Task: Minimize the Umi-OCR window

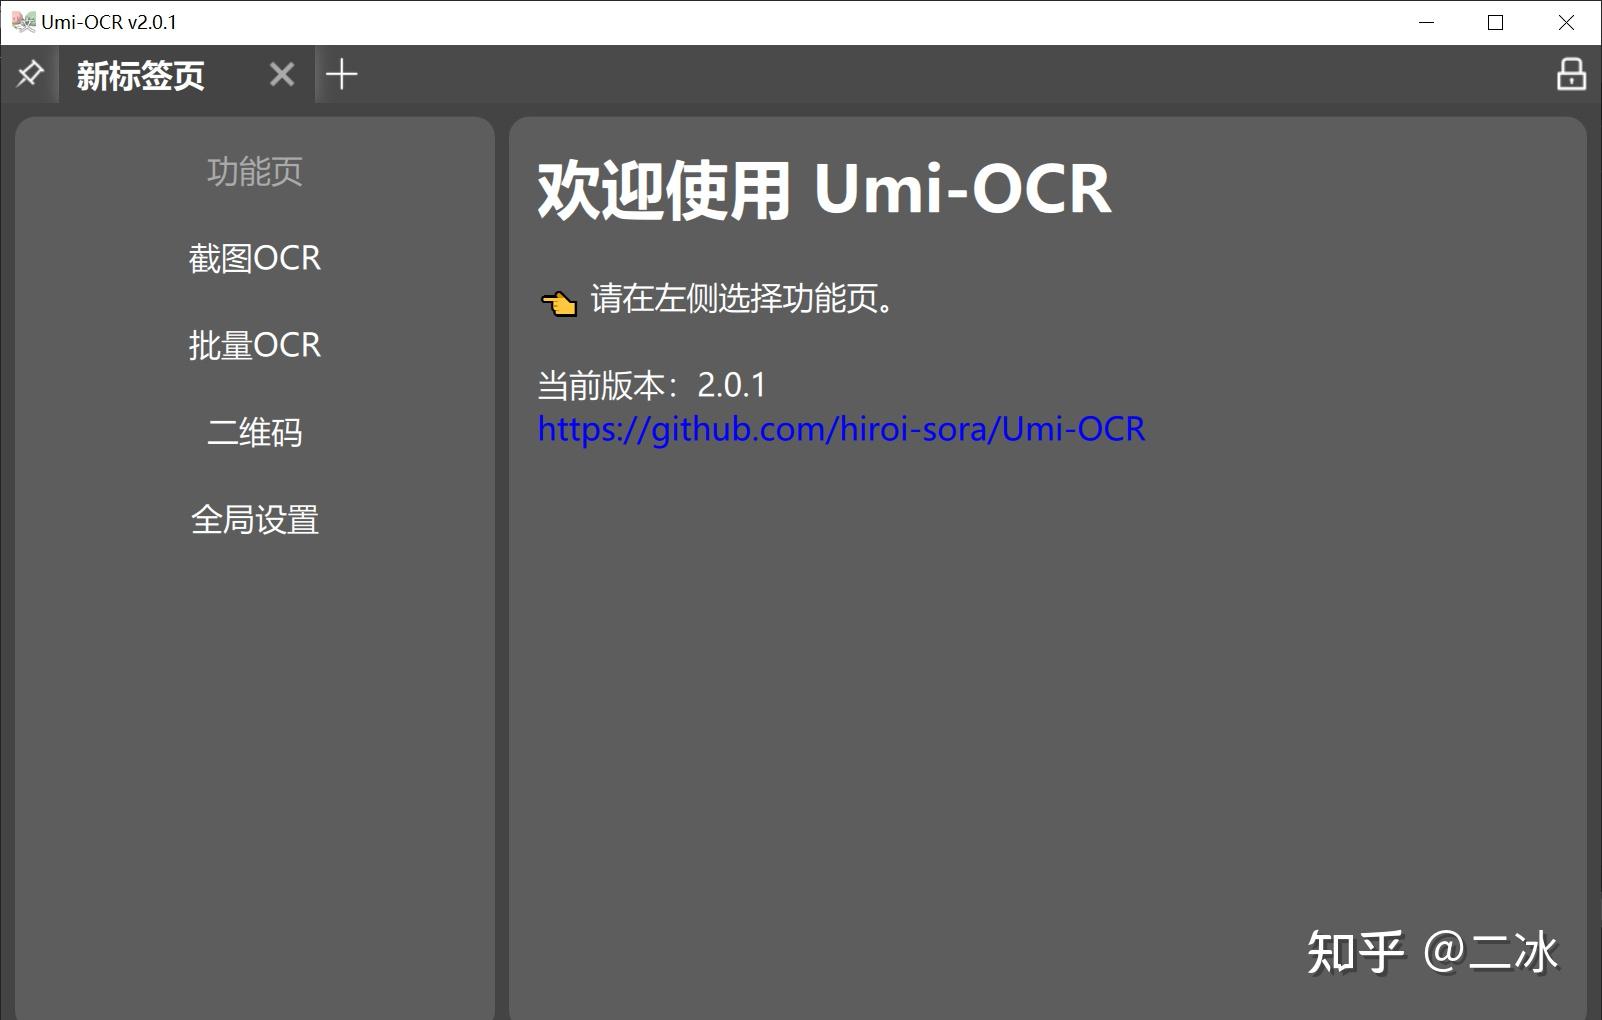Action: tap(1424, 21)
